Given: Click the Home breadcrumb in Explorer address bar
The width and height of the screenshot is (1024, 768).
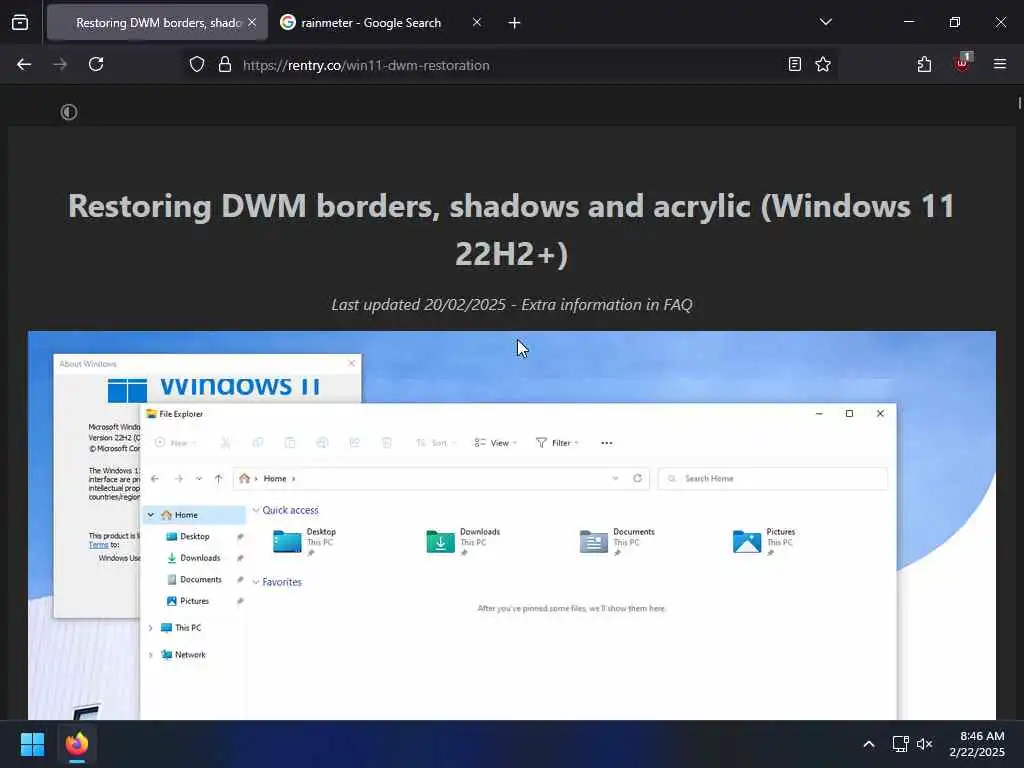Looking at the screenshot, I should coord(275,479).
